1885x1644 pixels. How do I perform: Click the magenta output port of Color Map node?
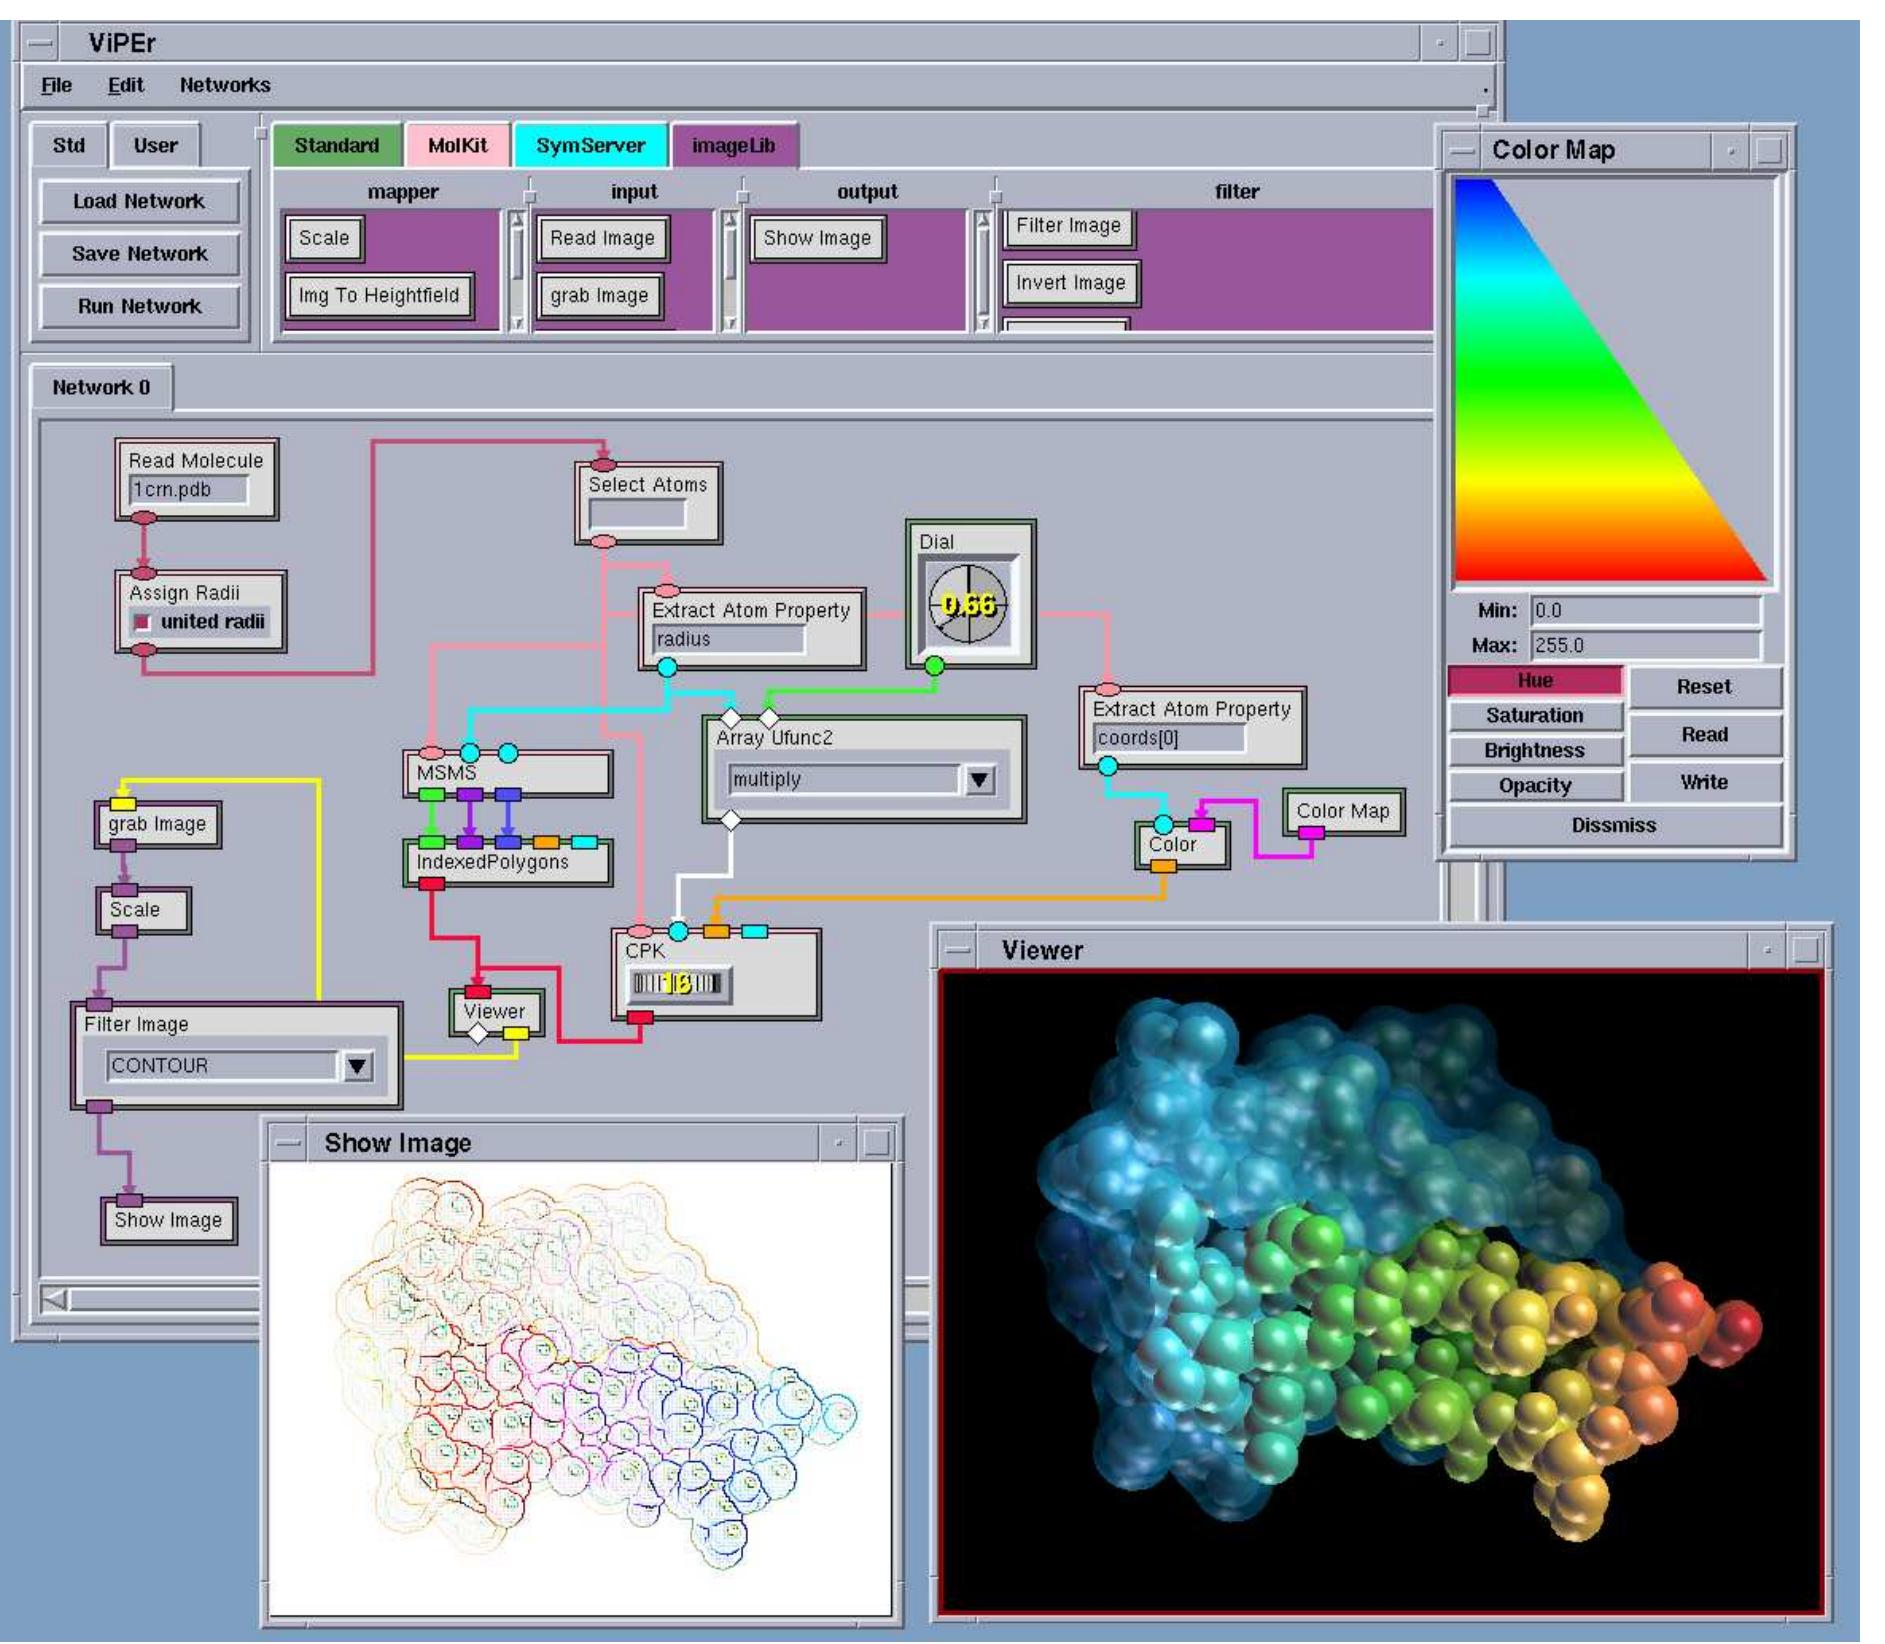(1310, 833)
